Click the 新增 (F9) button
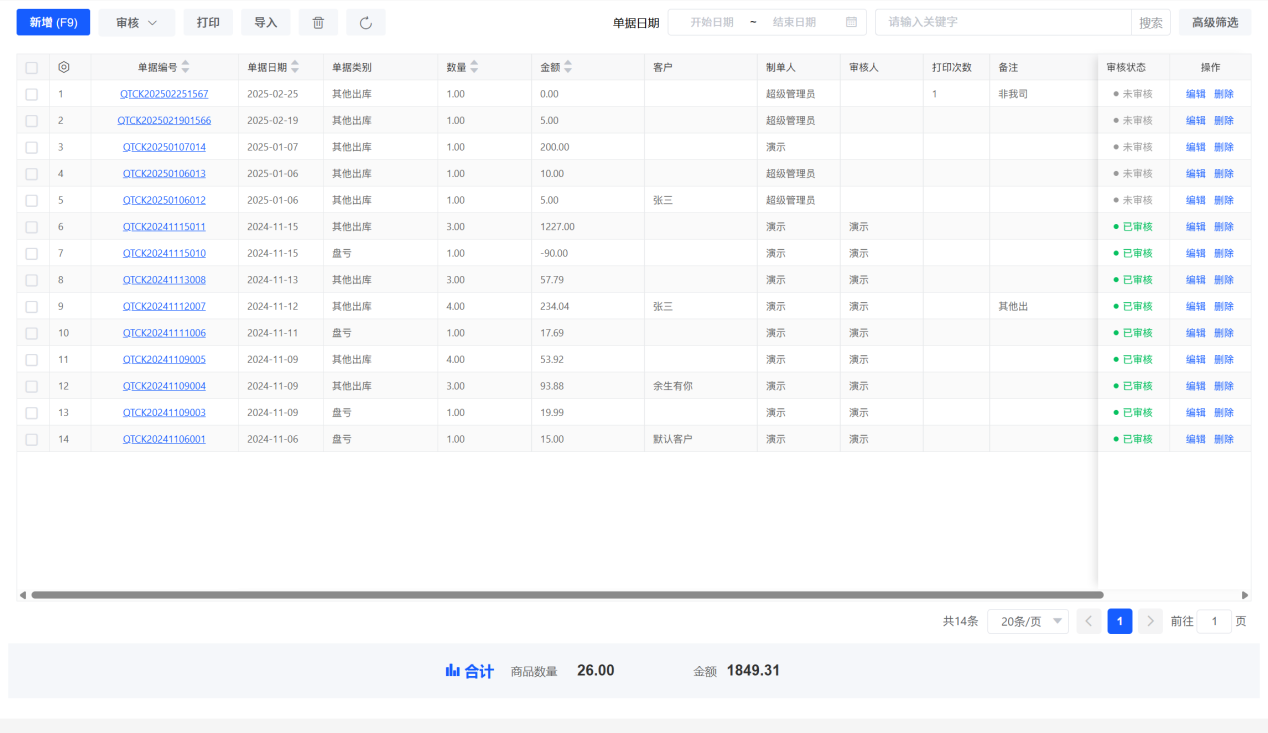1268x733 pixels. point(53,23)
